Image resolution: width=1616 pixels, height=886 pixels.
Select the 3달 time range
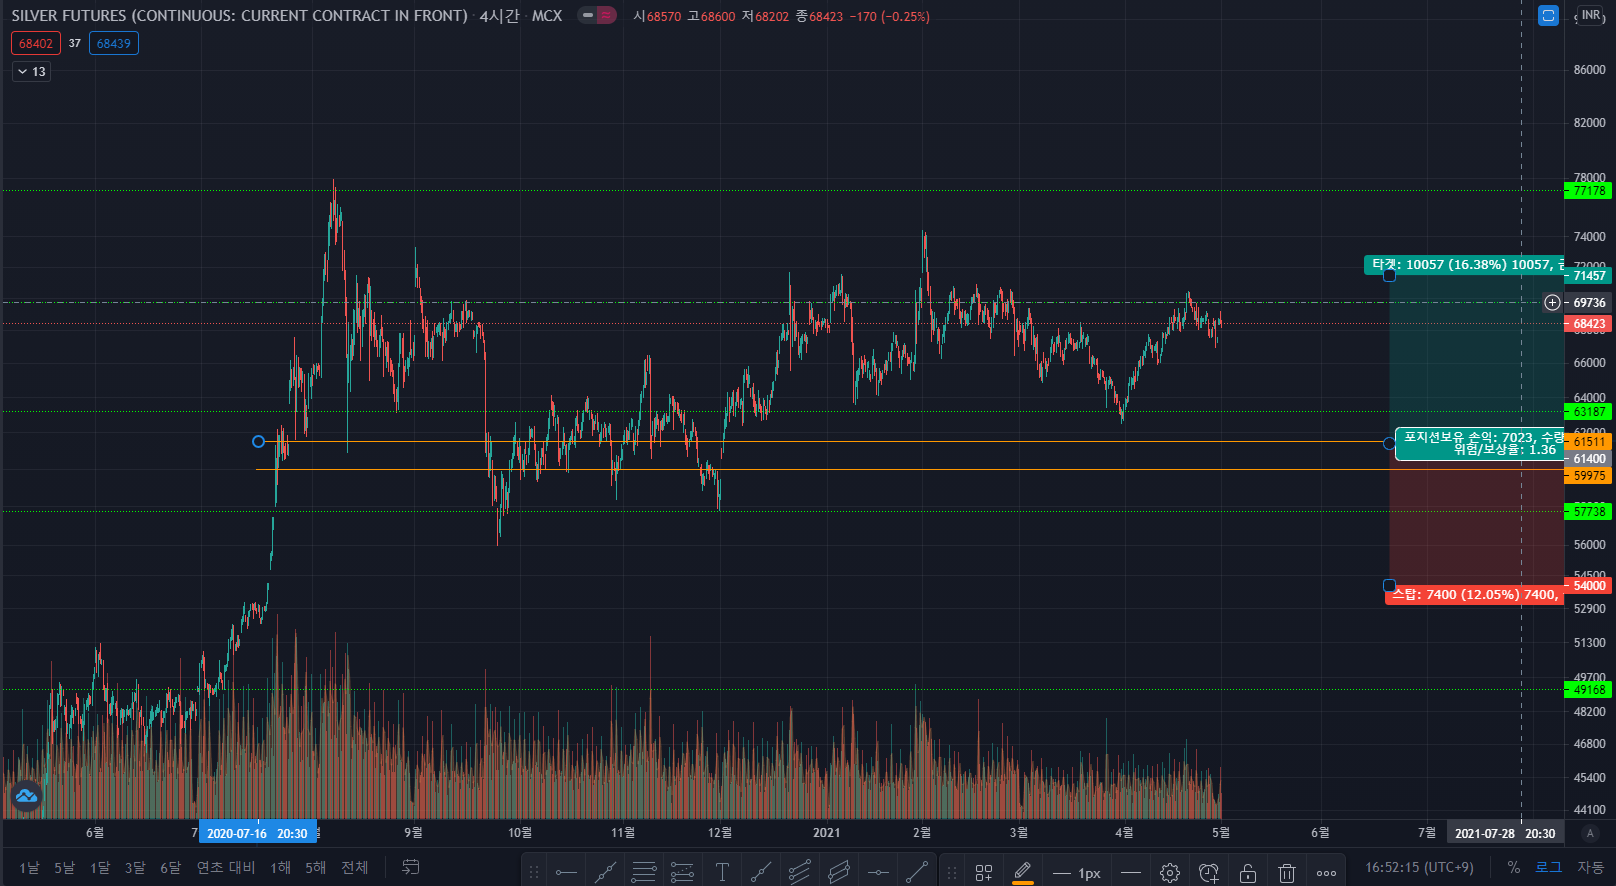135,867
